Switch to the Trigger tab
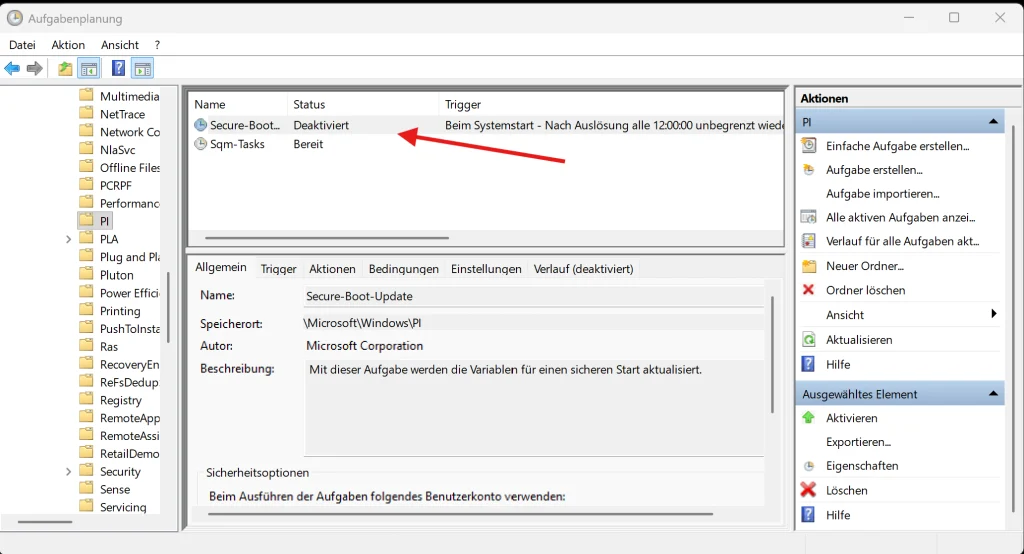This screenshot has width=1024, height=554. pos(278,269)
